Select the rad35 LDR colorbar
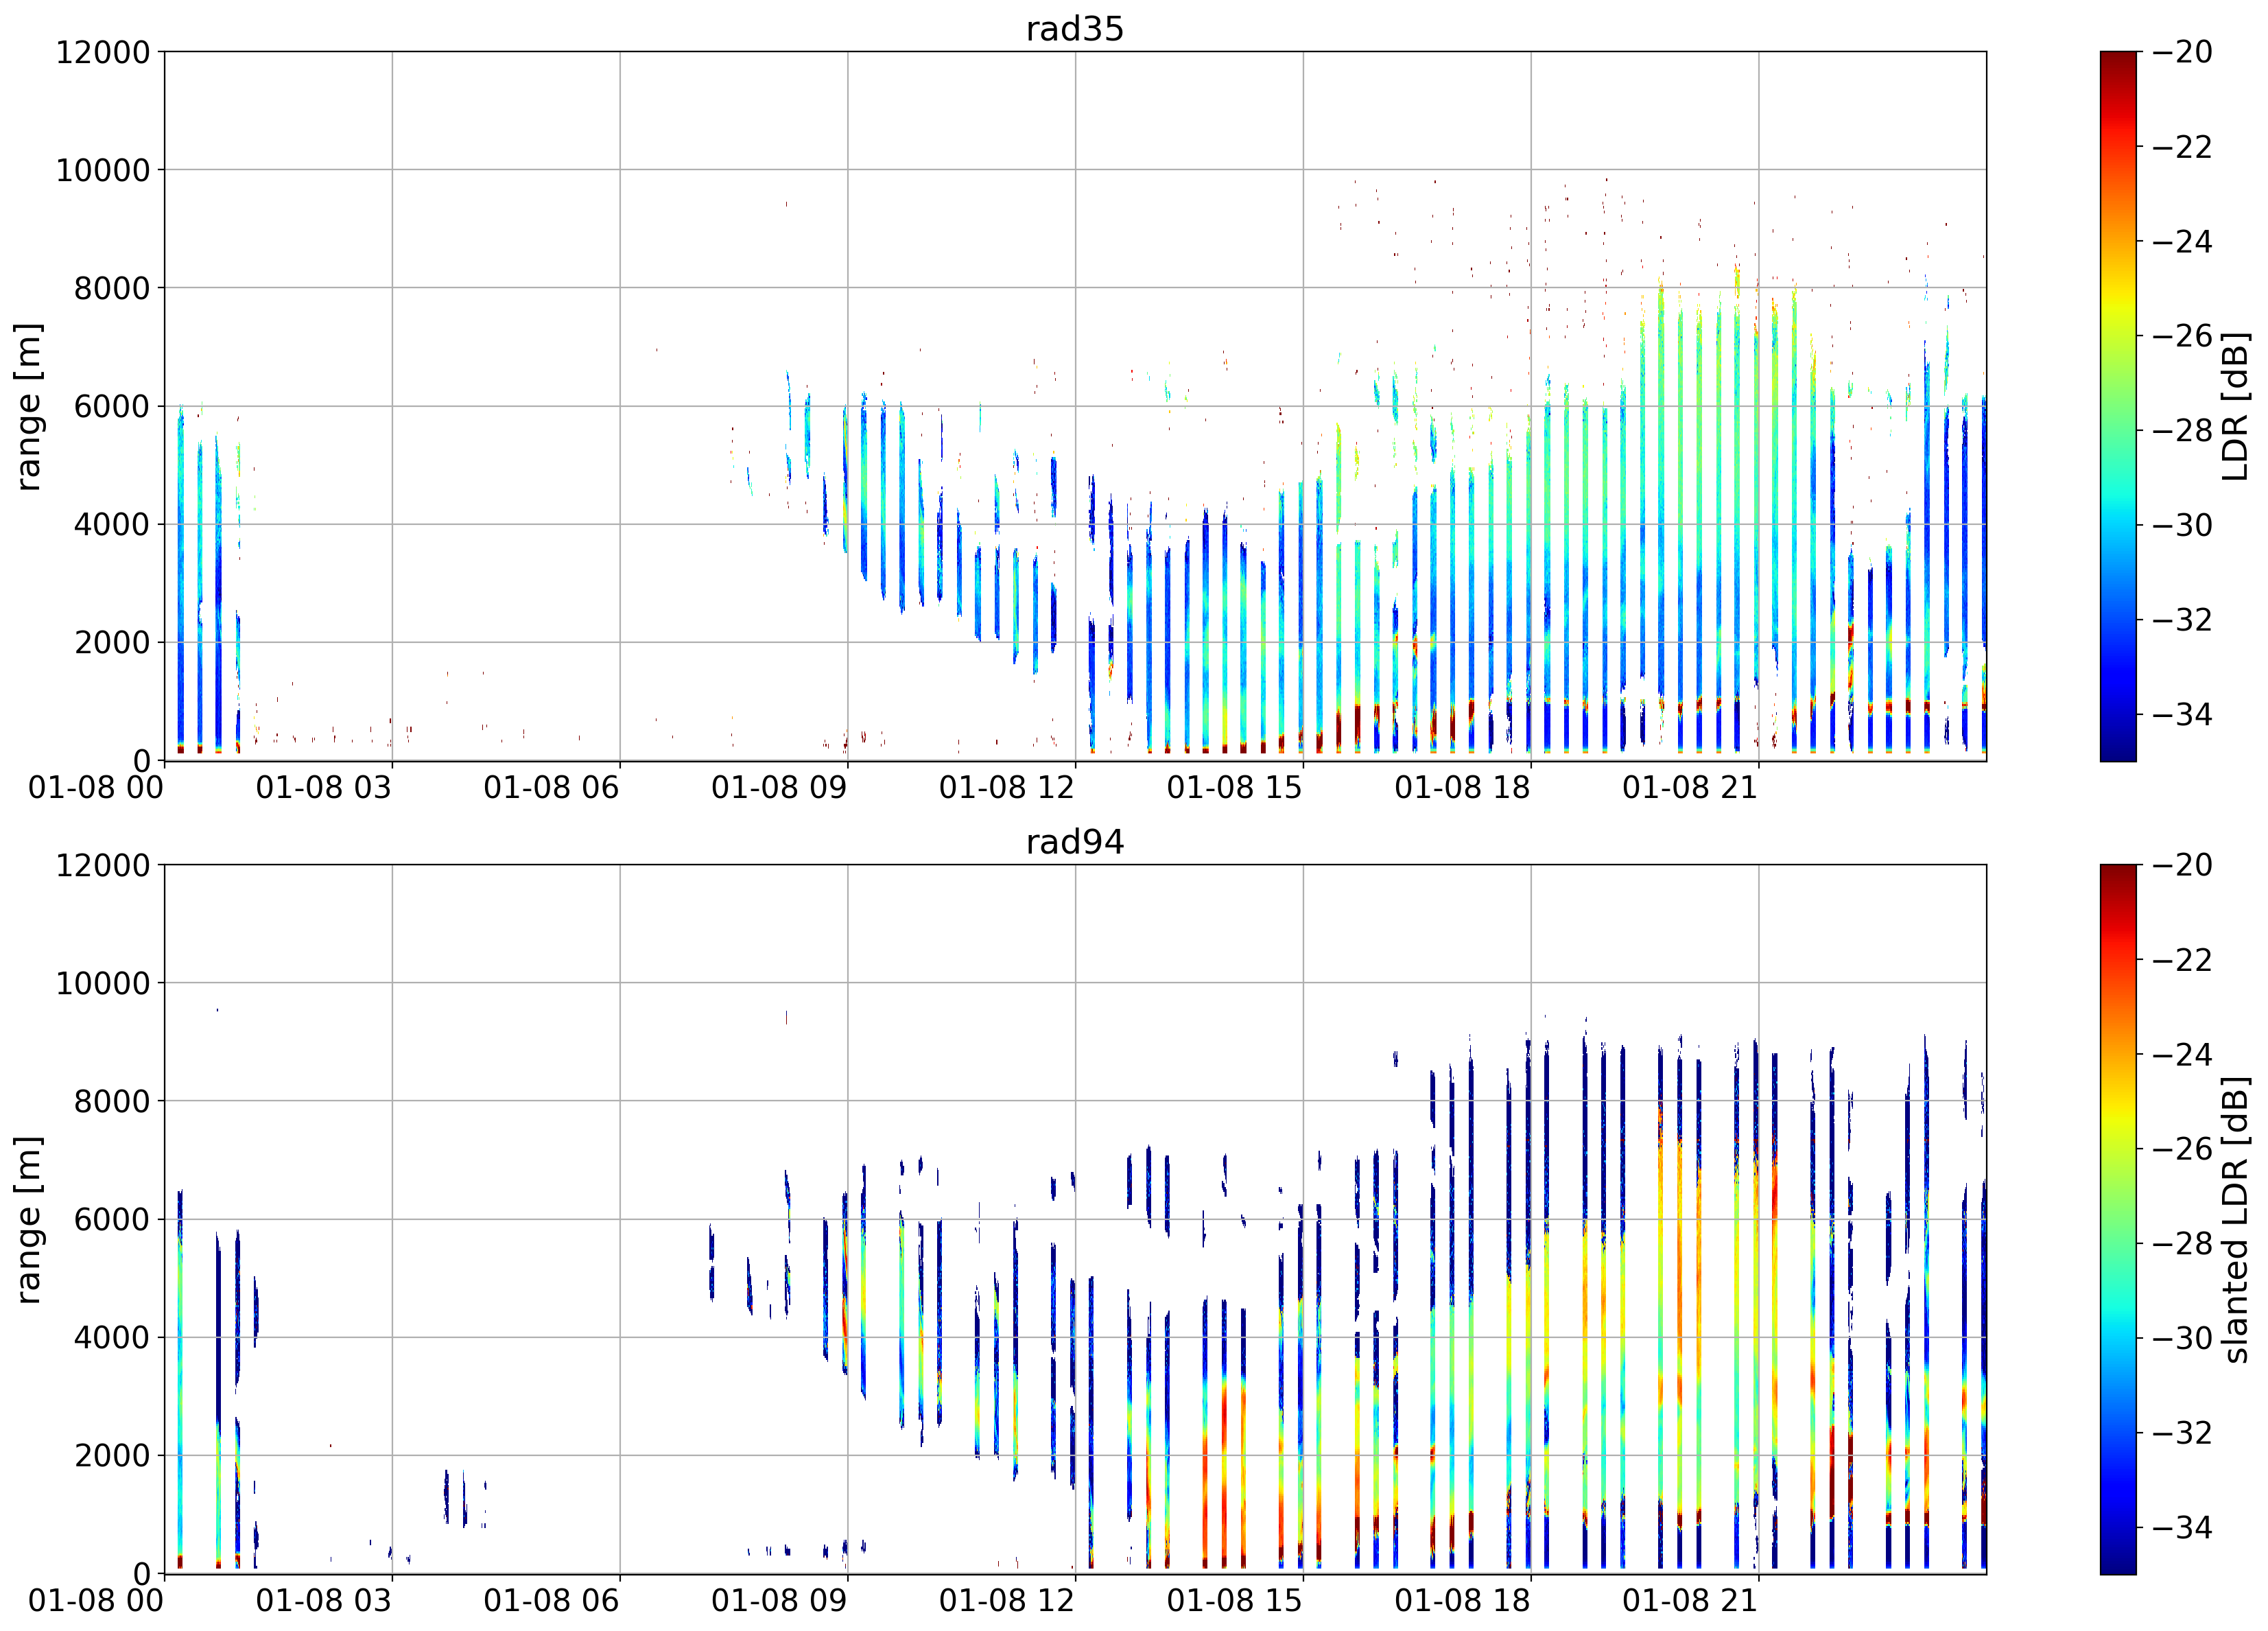The image size is (2268, 1631). coord(2118,406)
